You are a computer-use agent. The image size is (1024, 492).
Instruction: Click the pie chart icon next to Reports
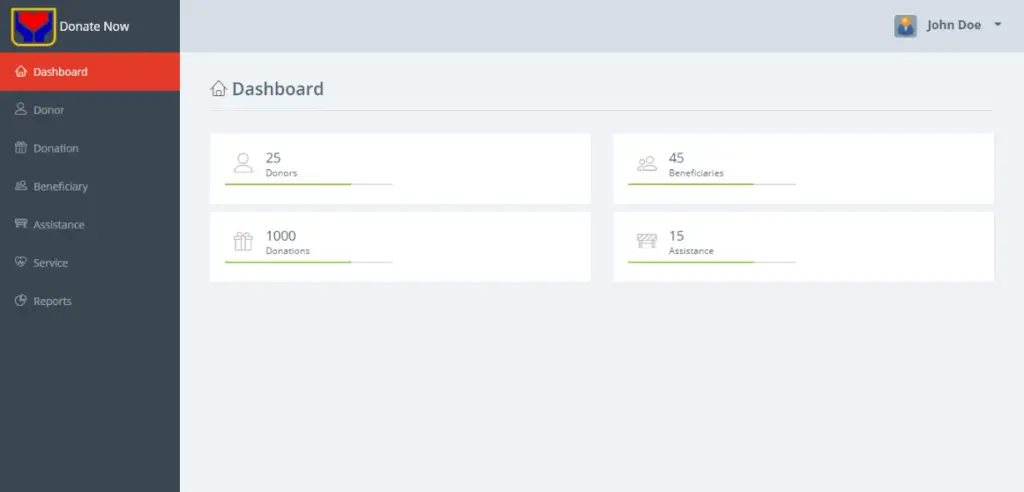(21, 301)
